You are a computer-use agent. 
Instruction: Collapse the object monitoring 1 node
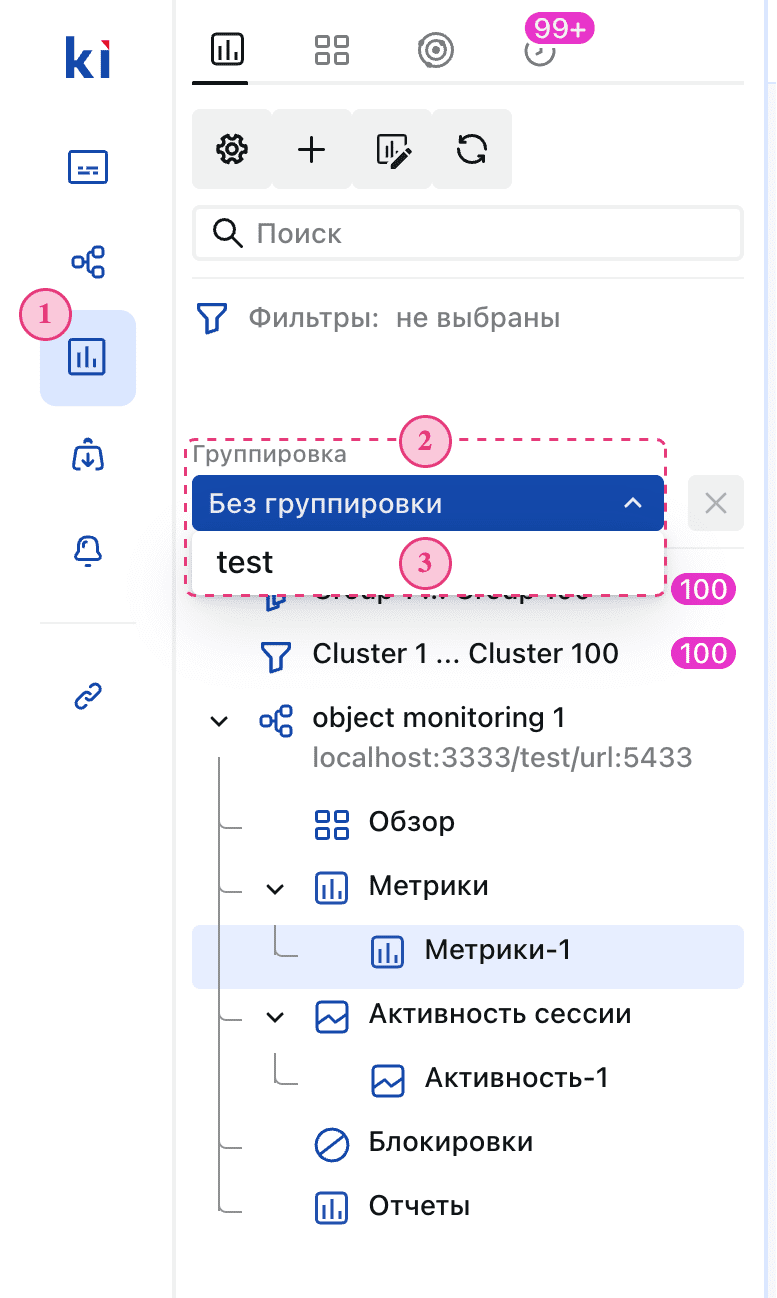(219, 720)
